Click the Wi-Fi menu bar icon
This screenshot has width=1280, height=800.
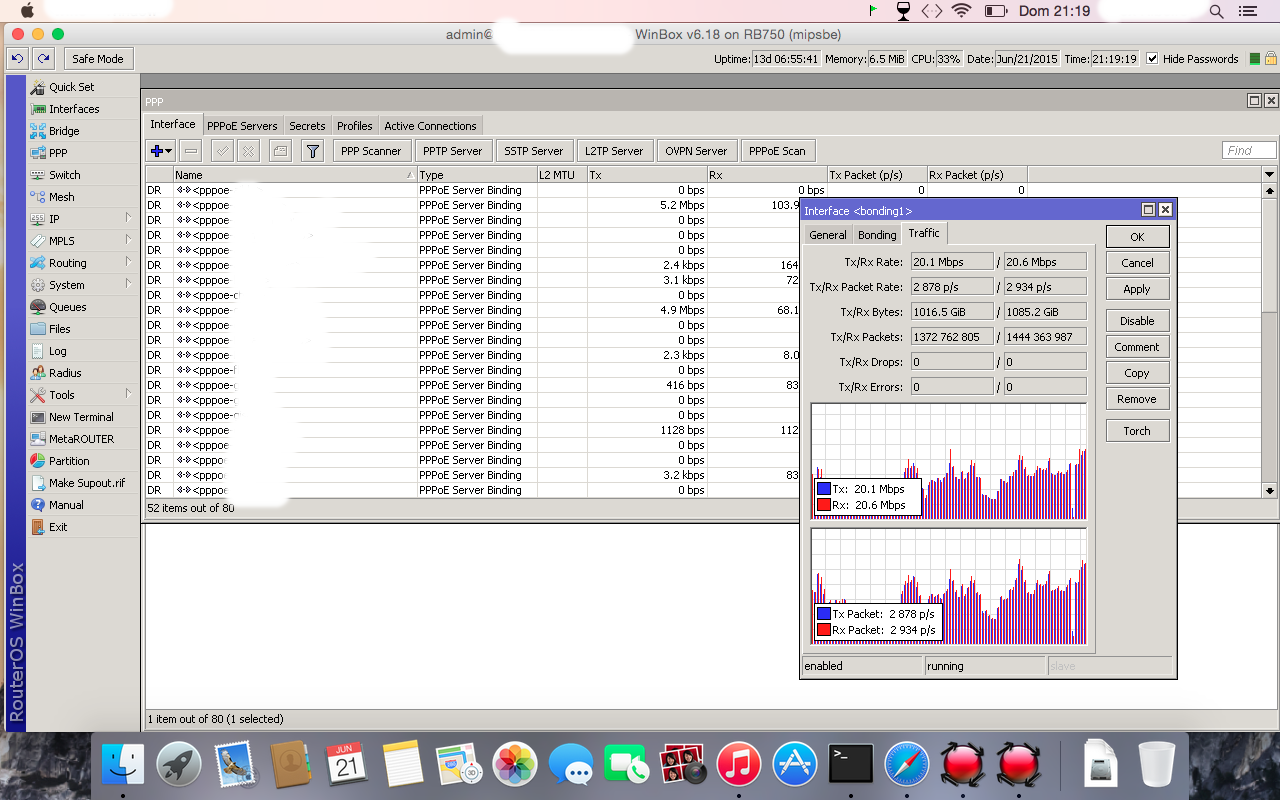click(961, 11)
